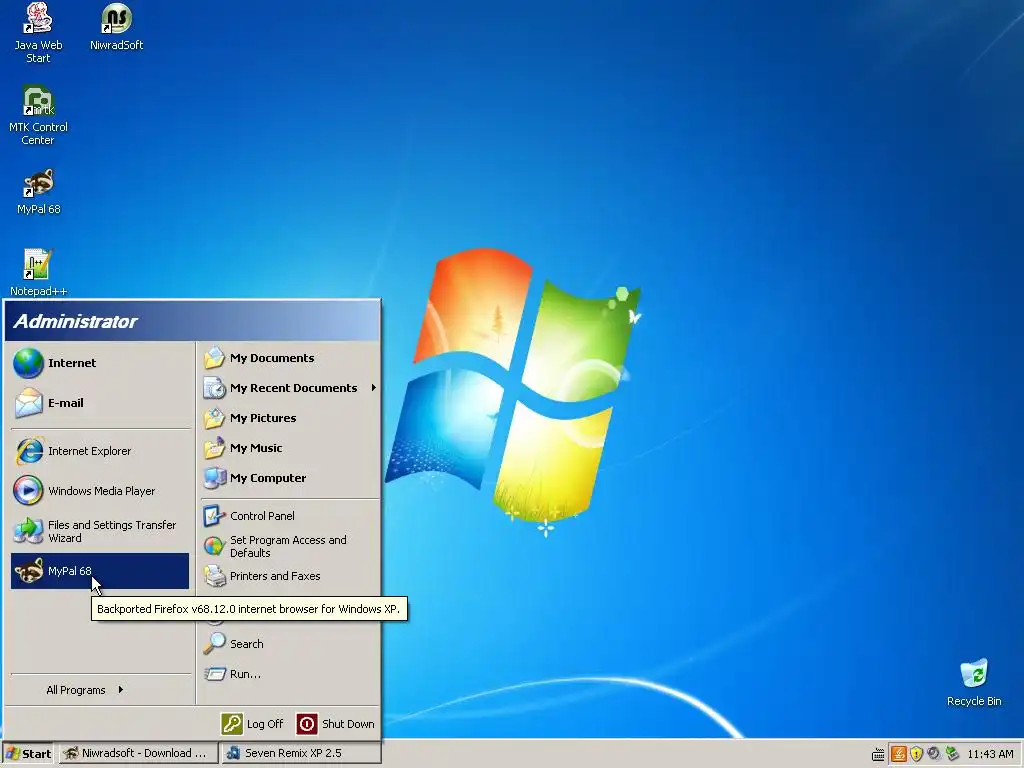
Task: Click the Shut Down button
Action: (336, 724)
